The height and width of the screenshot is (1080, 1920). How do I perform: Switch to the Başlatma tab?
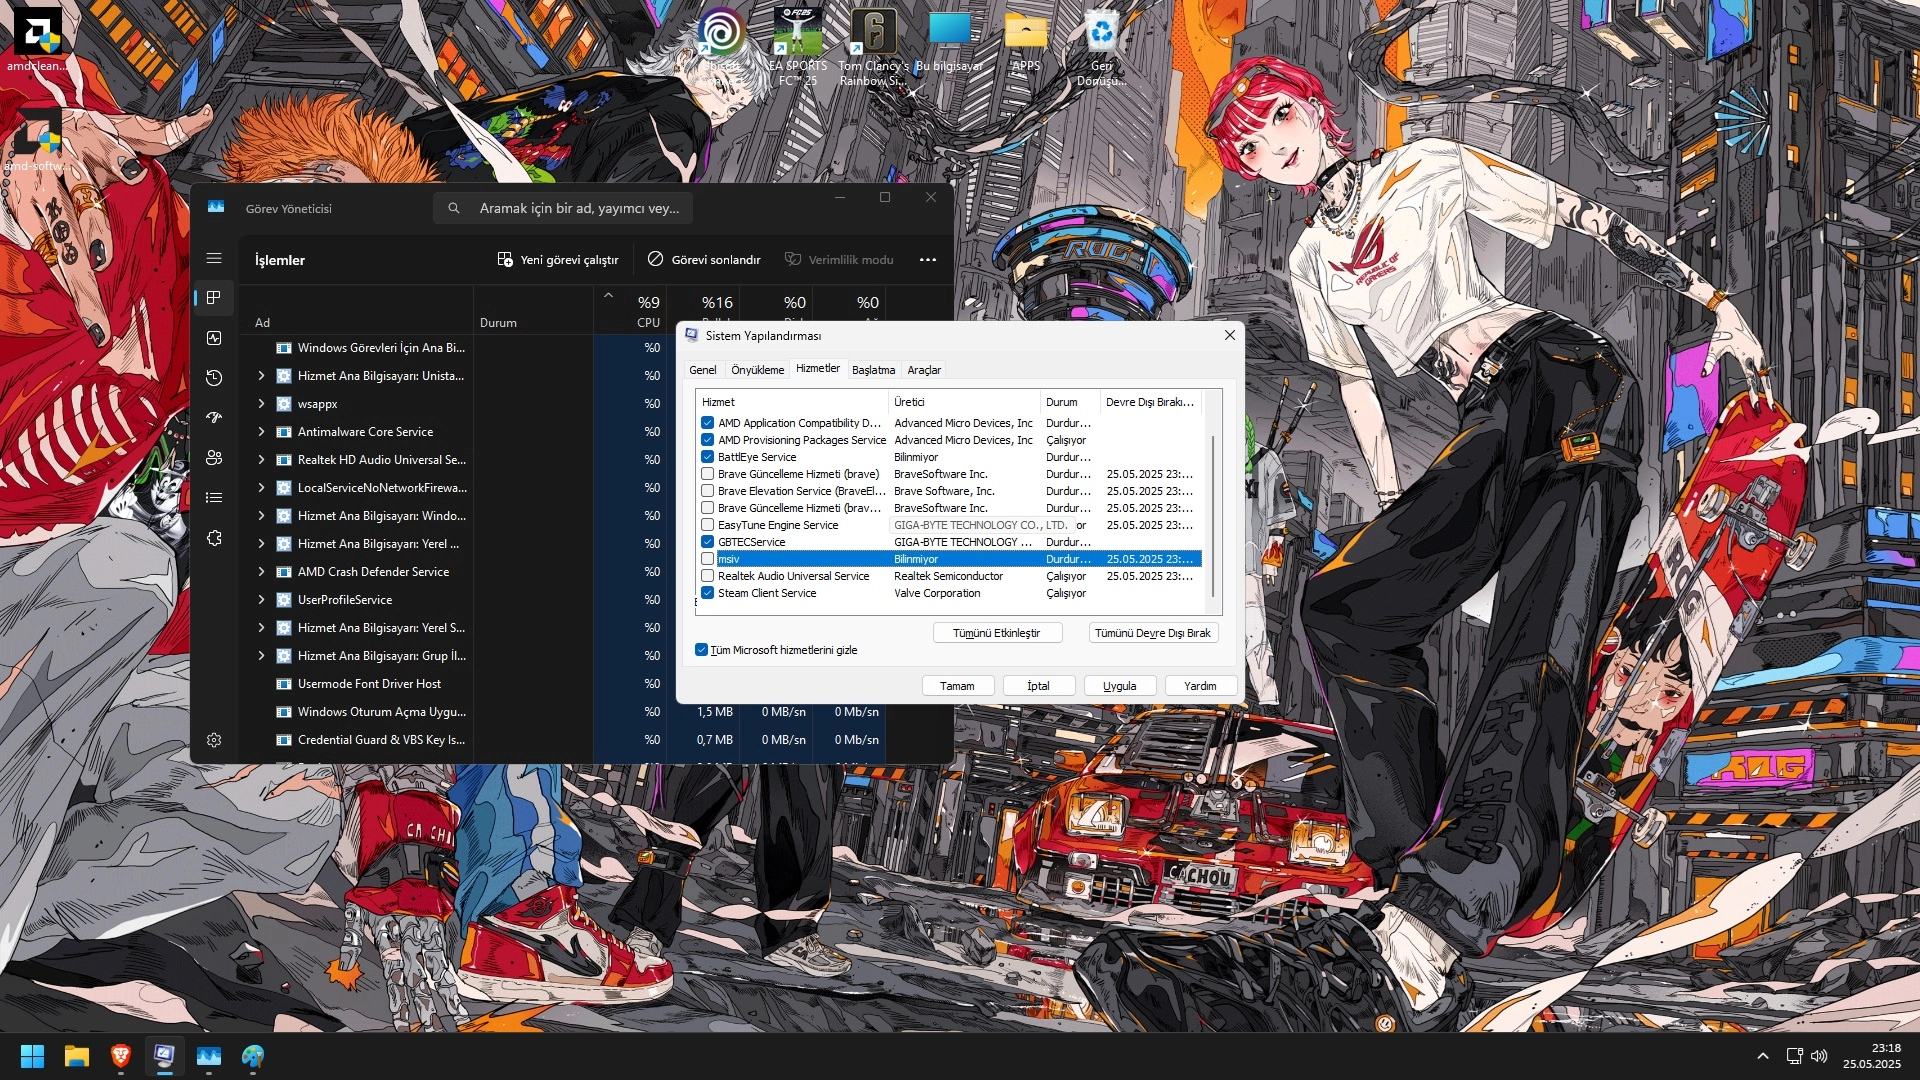tap(873, 370)
